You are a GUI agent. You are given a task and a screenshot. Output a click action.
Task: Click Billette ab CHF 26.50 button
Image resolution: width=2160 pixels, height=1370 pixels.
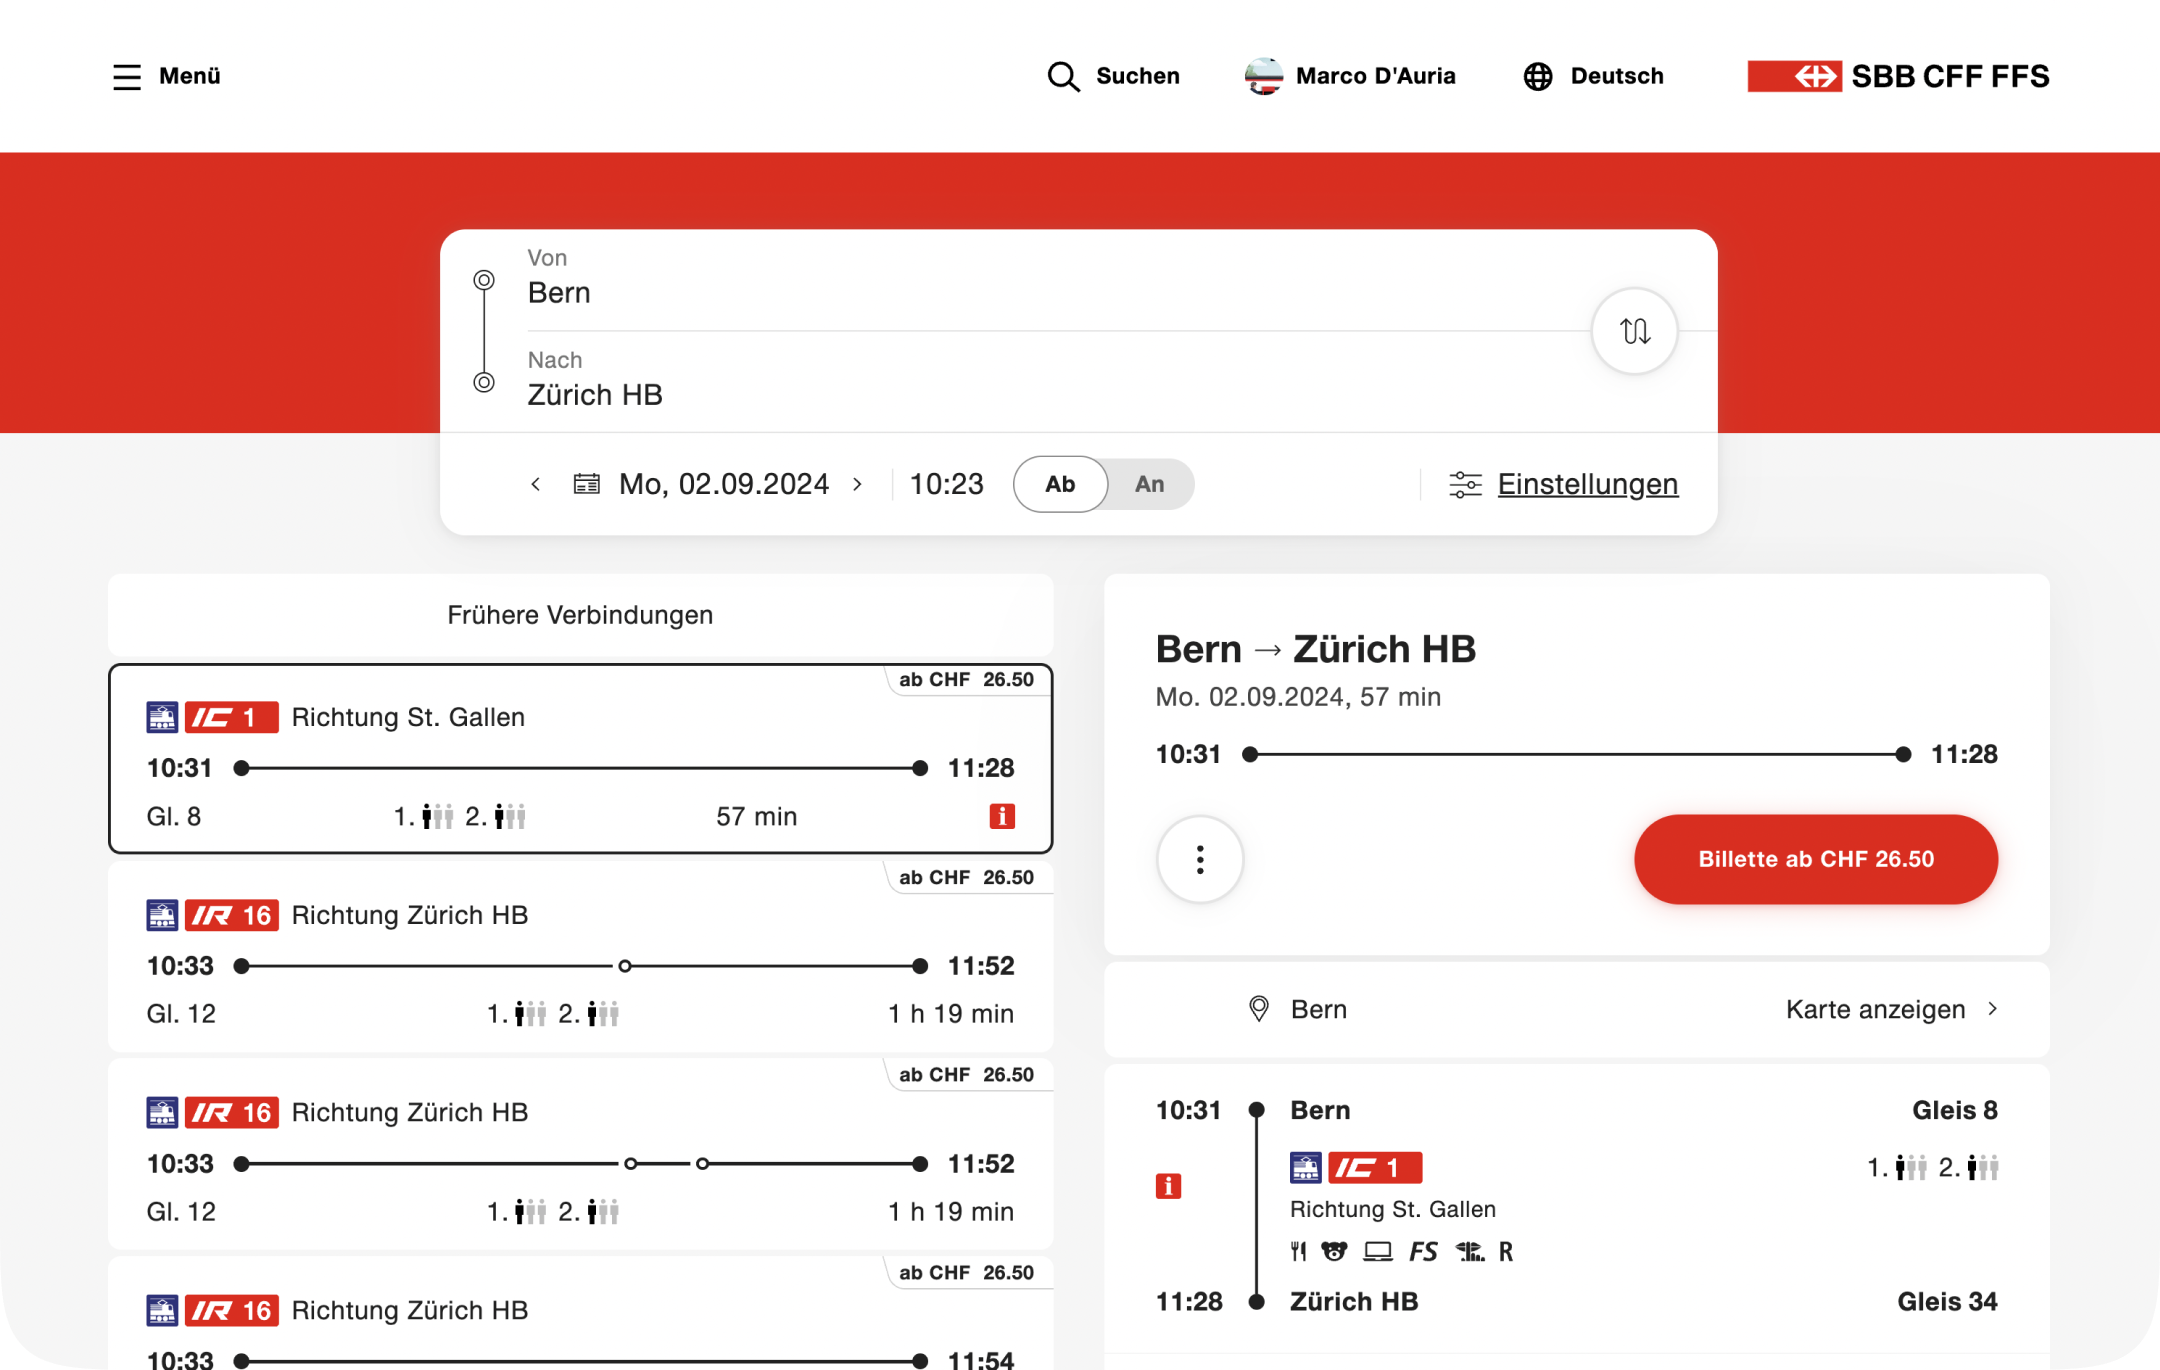point(1815,860)
